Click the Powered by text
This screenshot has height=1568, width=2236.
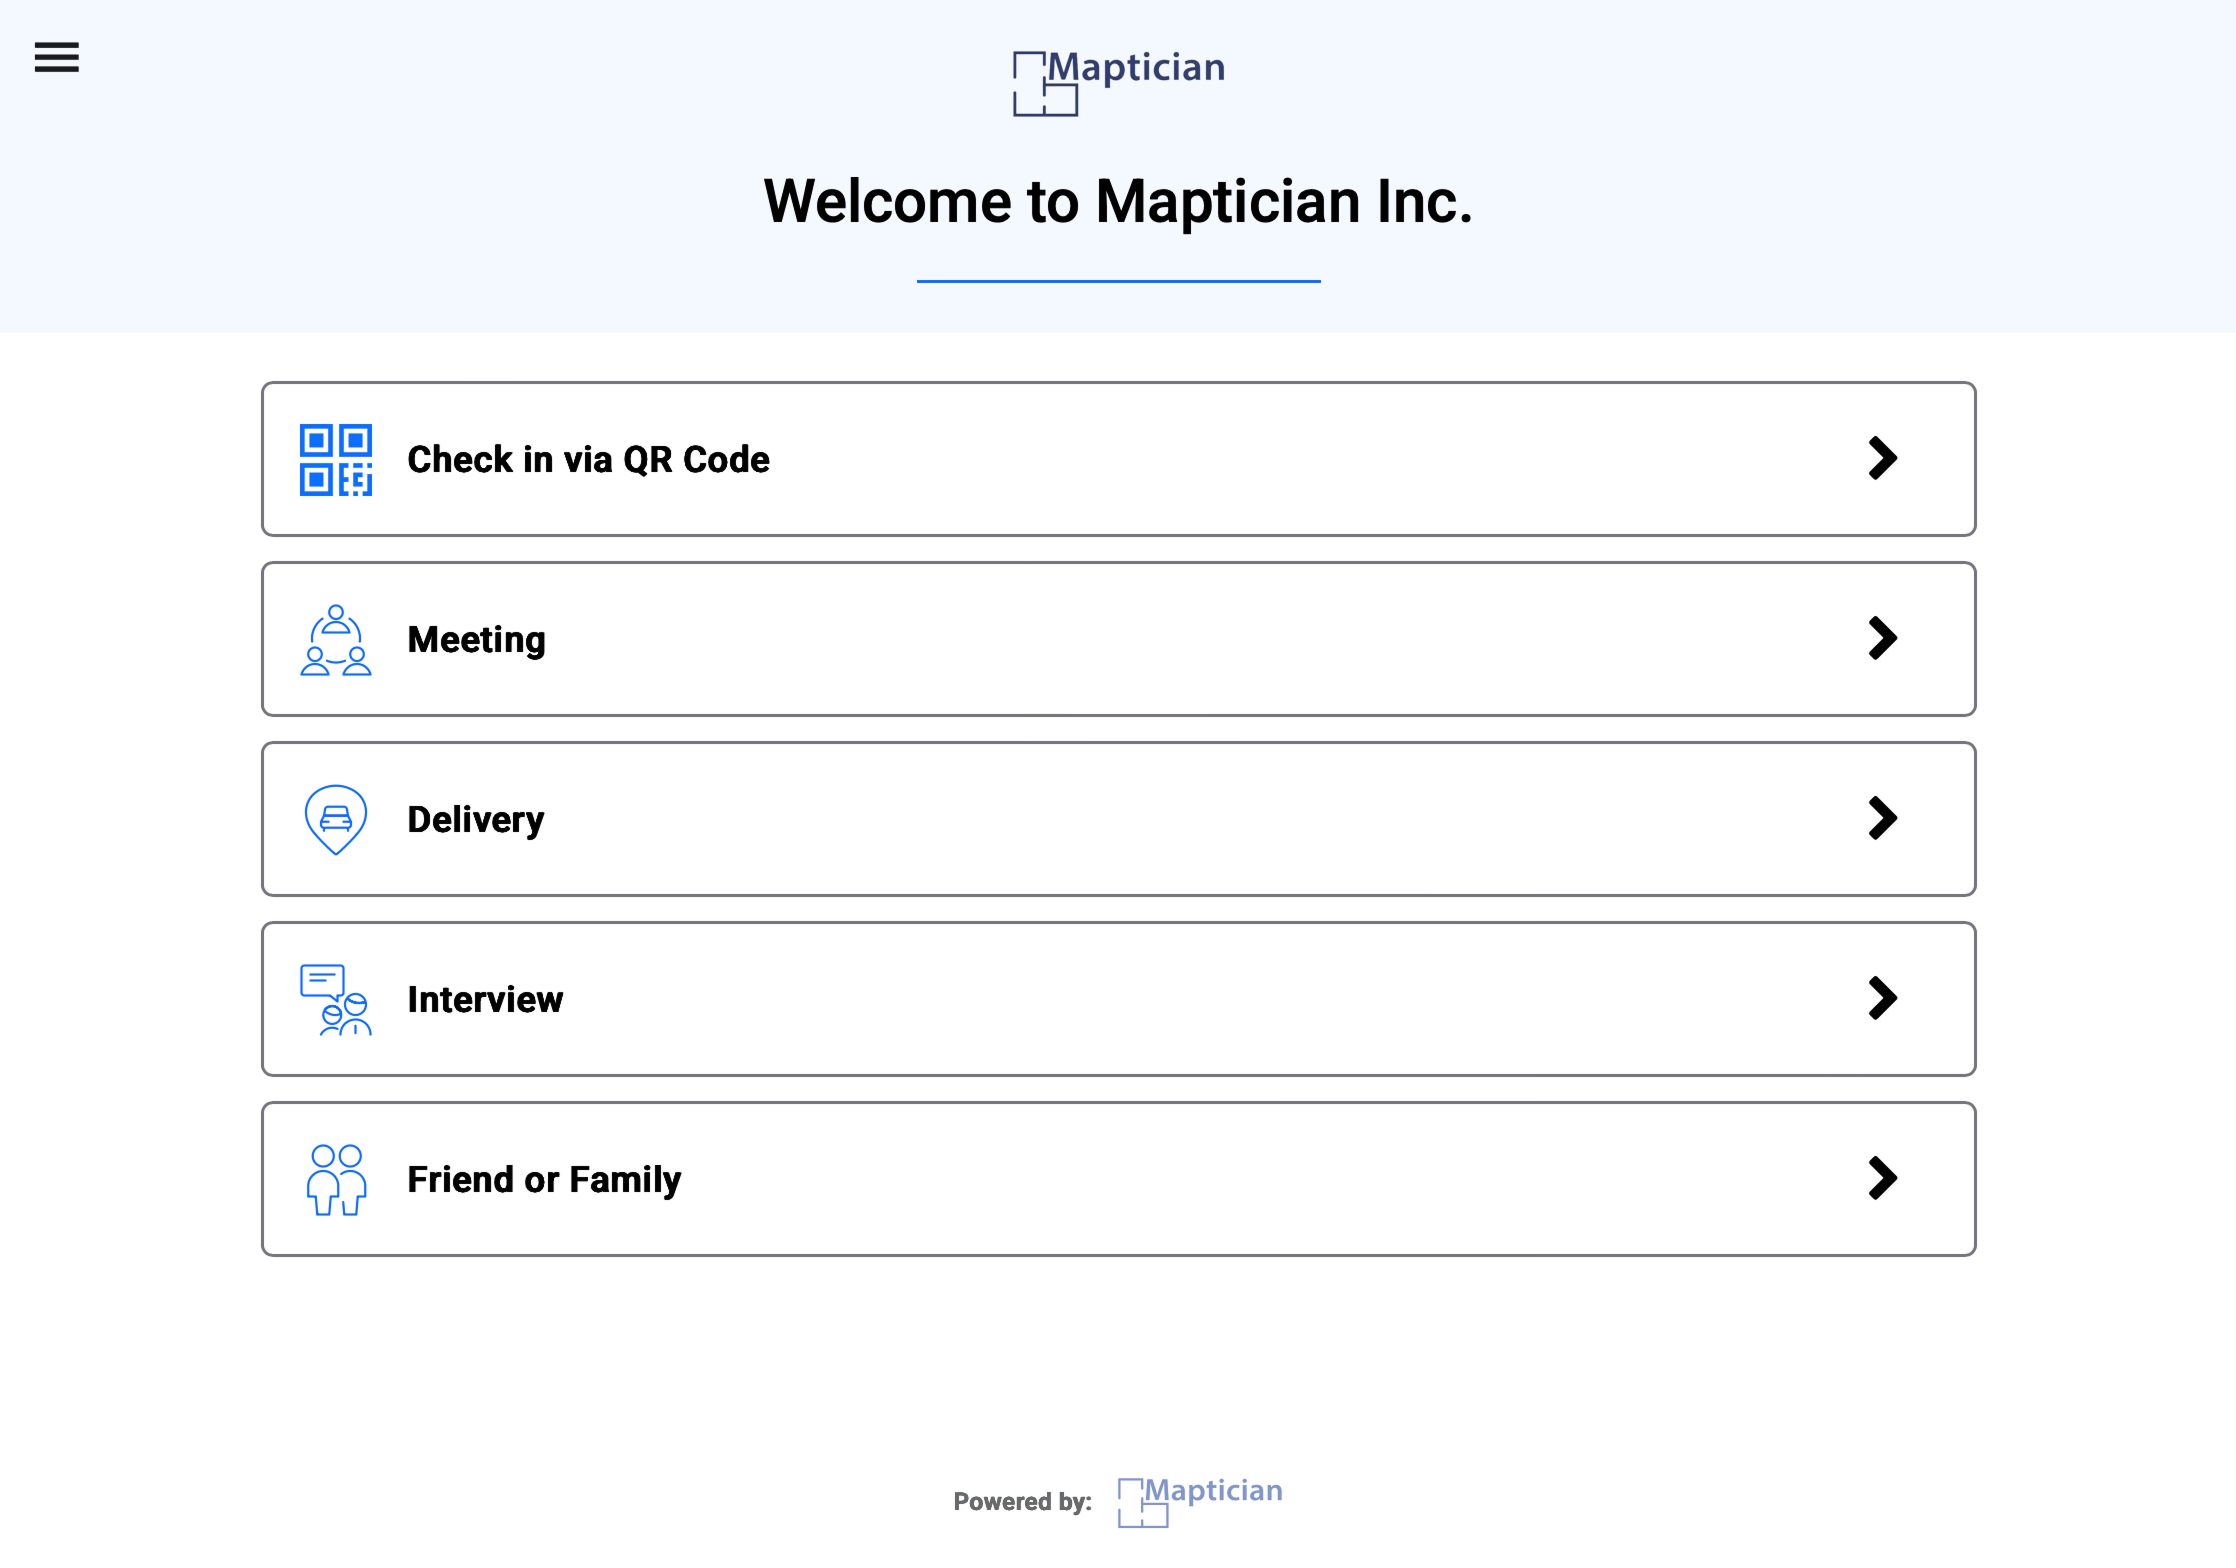[1022, 1502]
